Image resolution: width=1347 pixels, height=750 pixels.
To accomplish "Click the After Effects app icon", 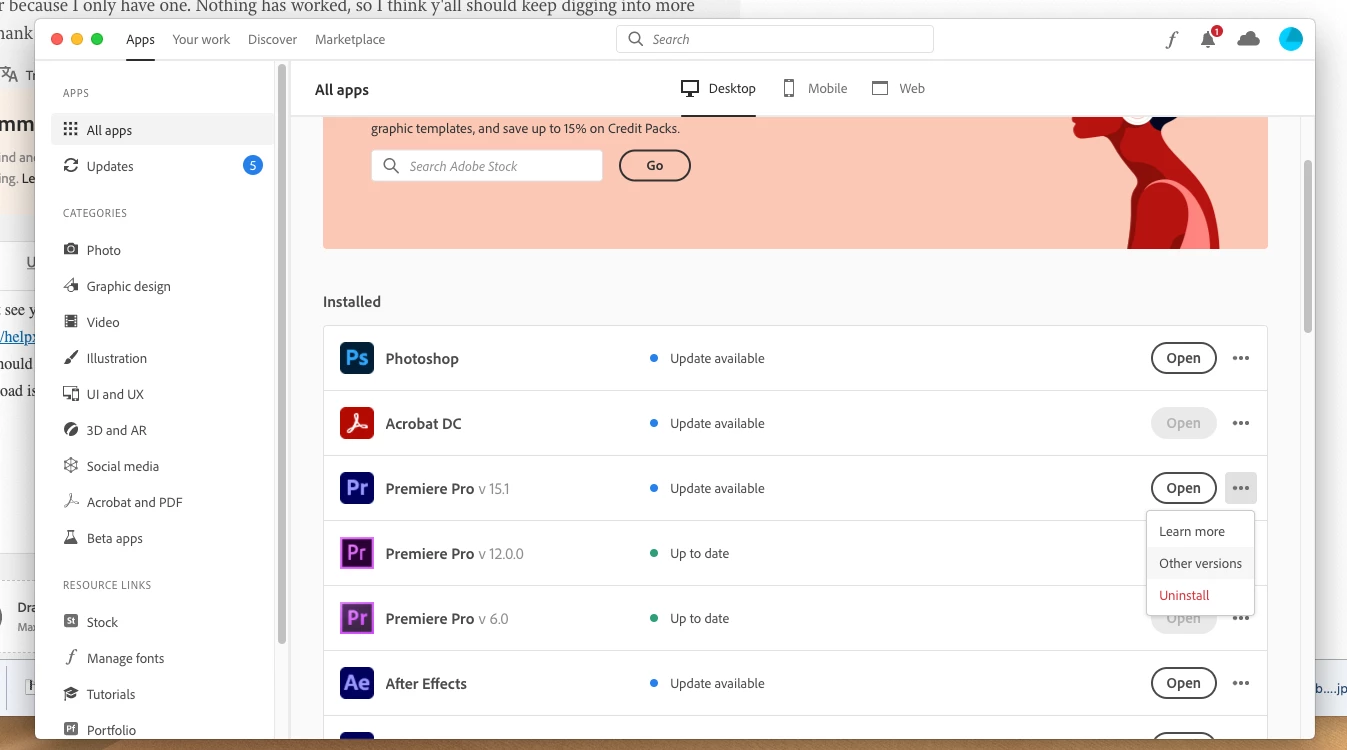I will pyautogui.click(x=357, y=683).
